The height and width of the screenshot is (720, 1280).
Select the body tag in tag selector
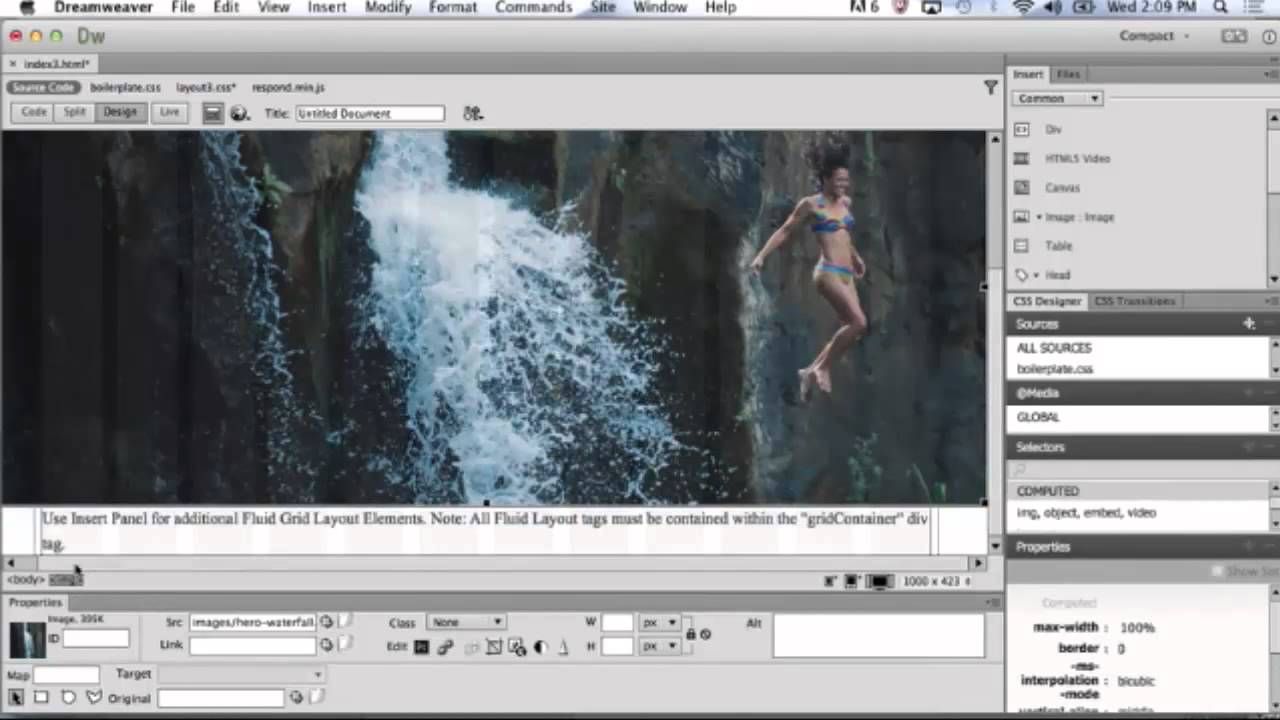coord(25,580)
